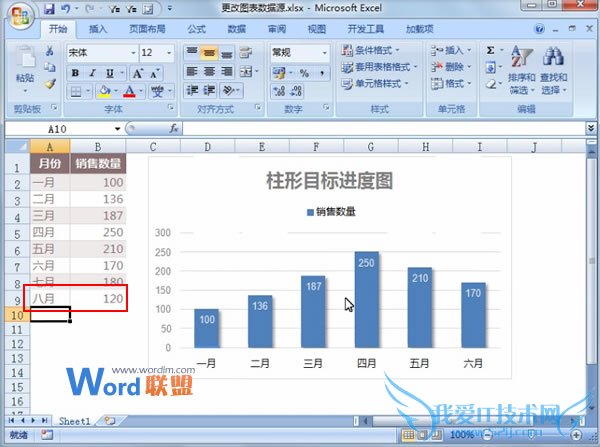The width and height of the screenshot is (600, 447).
Task: Click the formula bar input
Action: pos(384,129)
